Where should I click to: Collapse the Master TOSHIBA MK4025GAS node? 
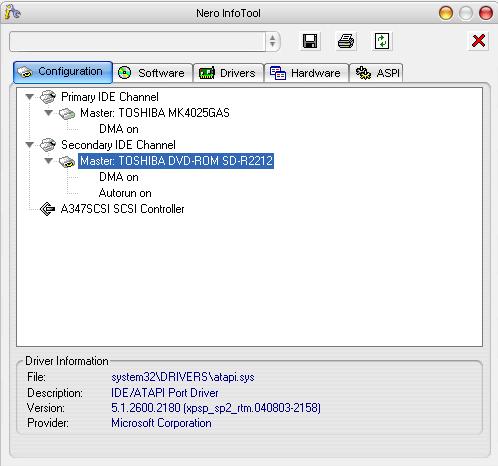click(49, 113)
